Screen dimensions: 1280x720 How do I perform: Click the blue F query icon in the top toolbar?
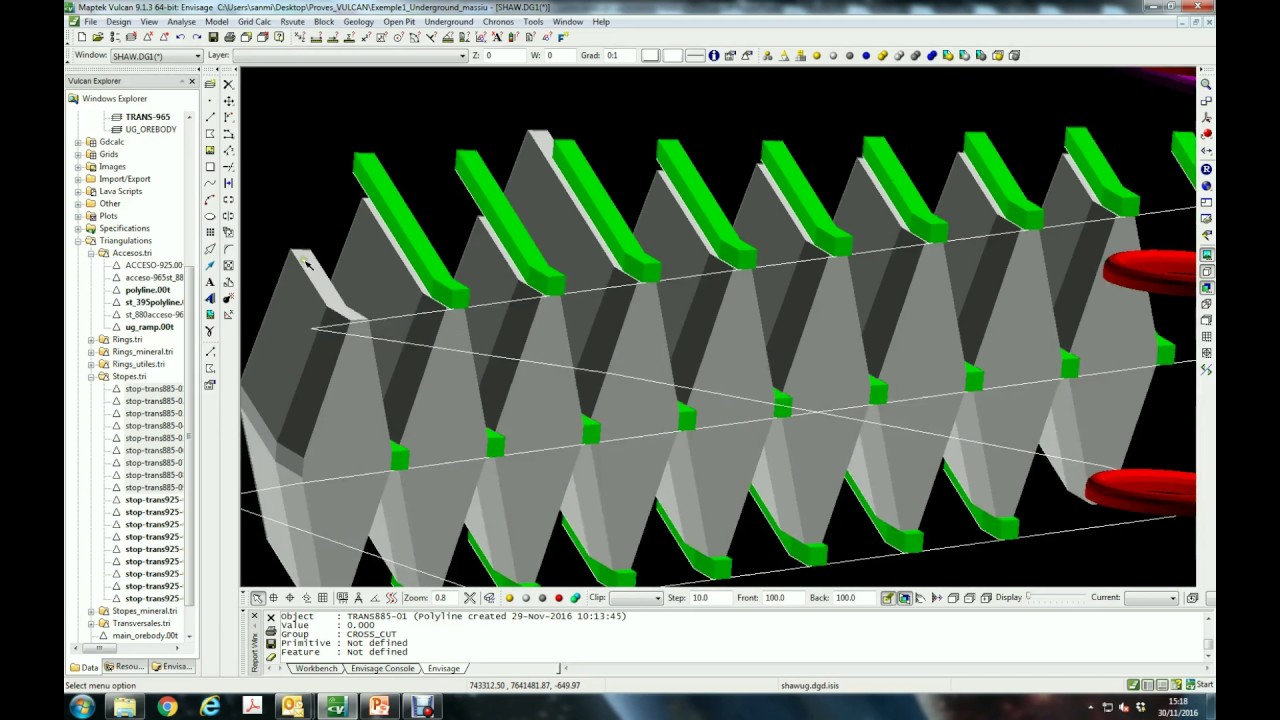[562, 37]
